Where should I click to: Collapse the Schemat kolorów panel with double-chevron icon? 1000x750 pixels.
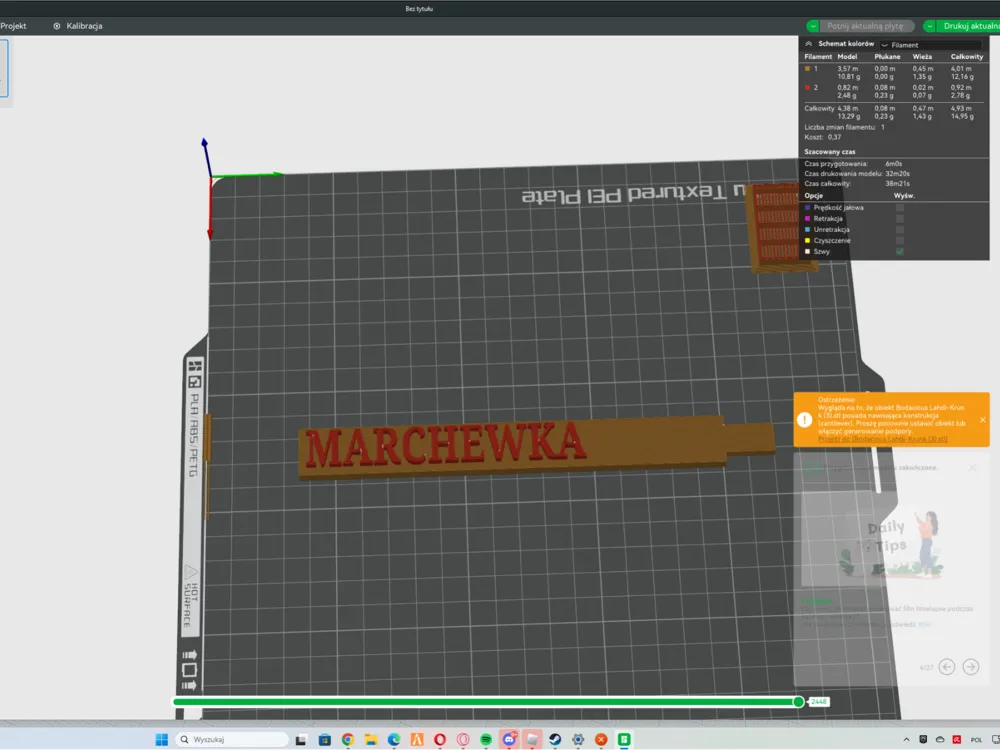click(809, 44)
